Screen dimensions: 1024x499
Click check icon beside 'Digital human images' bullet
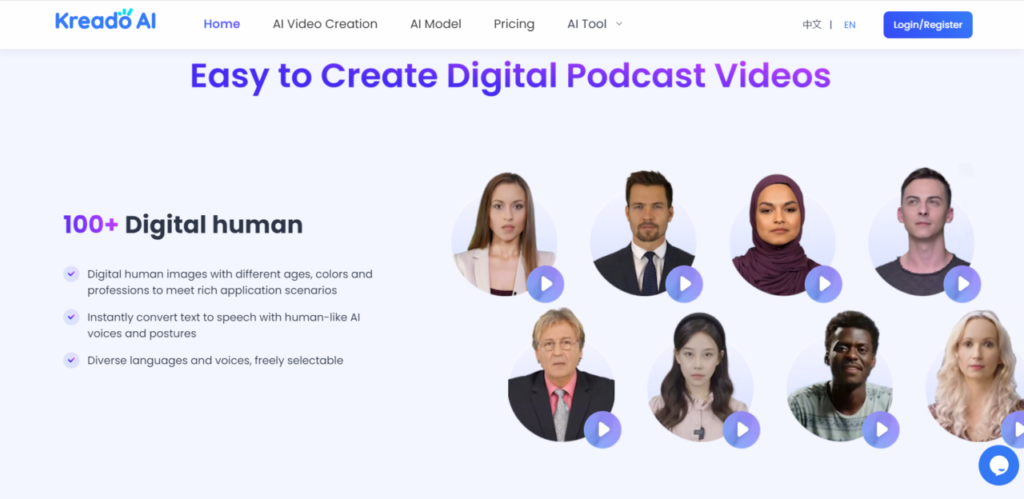click(71, 274)
